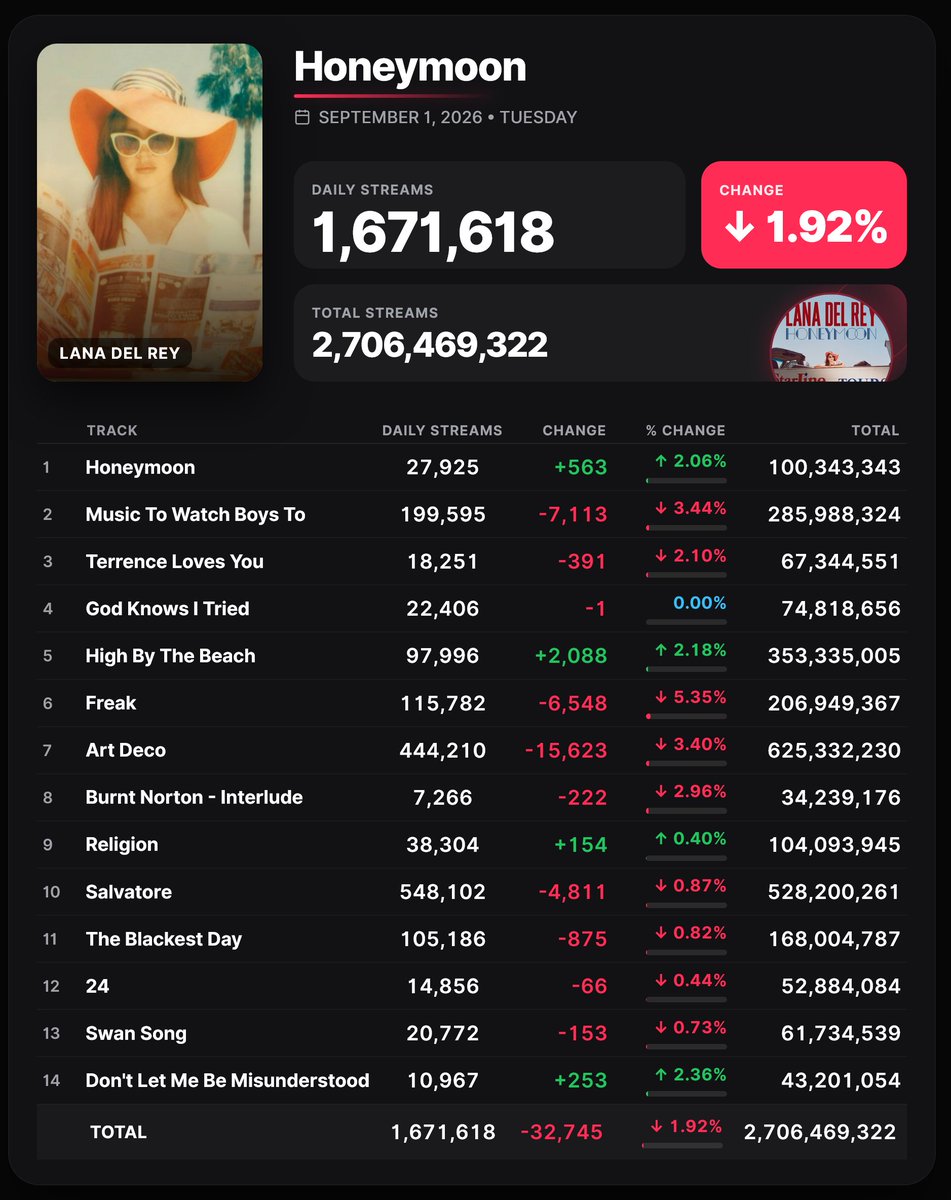Click the Lana Del Rey album cover
Screen dimensions: 951x1200
coord(150,212)
